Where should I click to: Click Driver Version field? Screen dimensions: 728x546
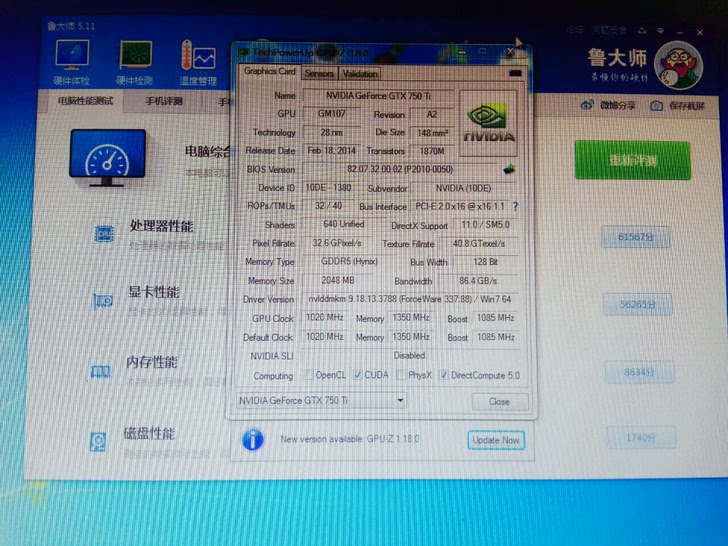click(410, 299)
